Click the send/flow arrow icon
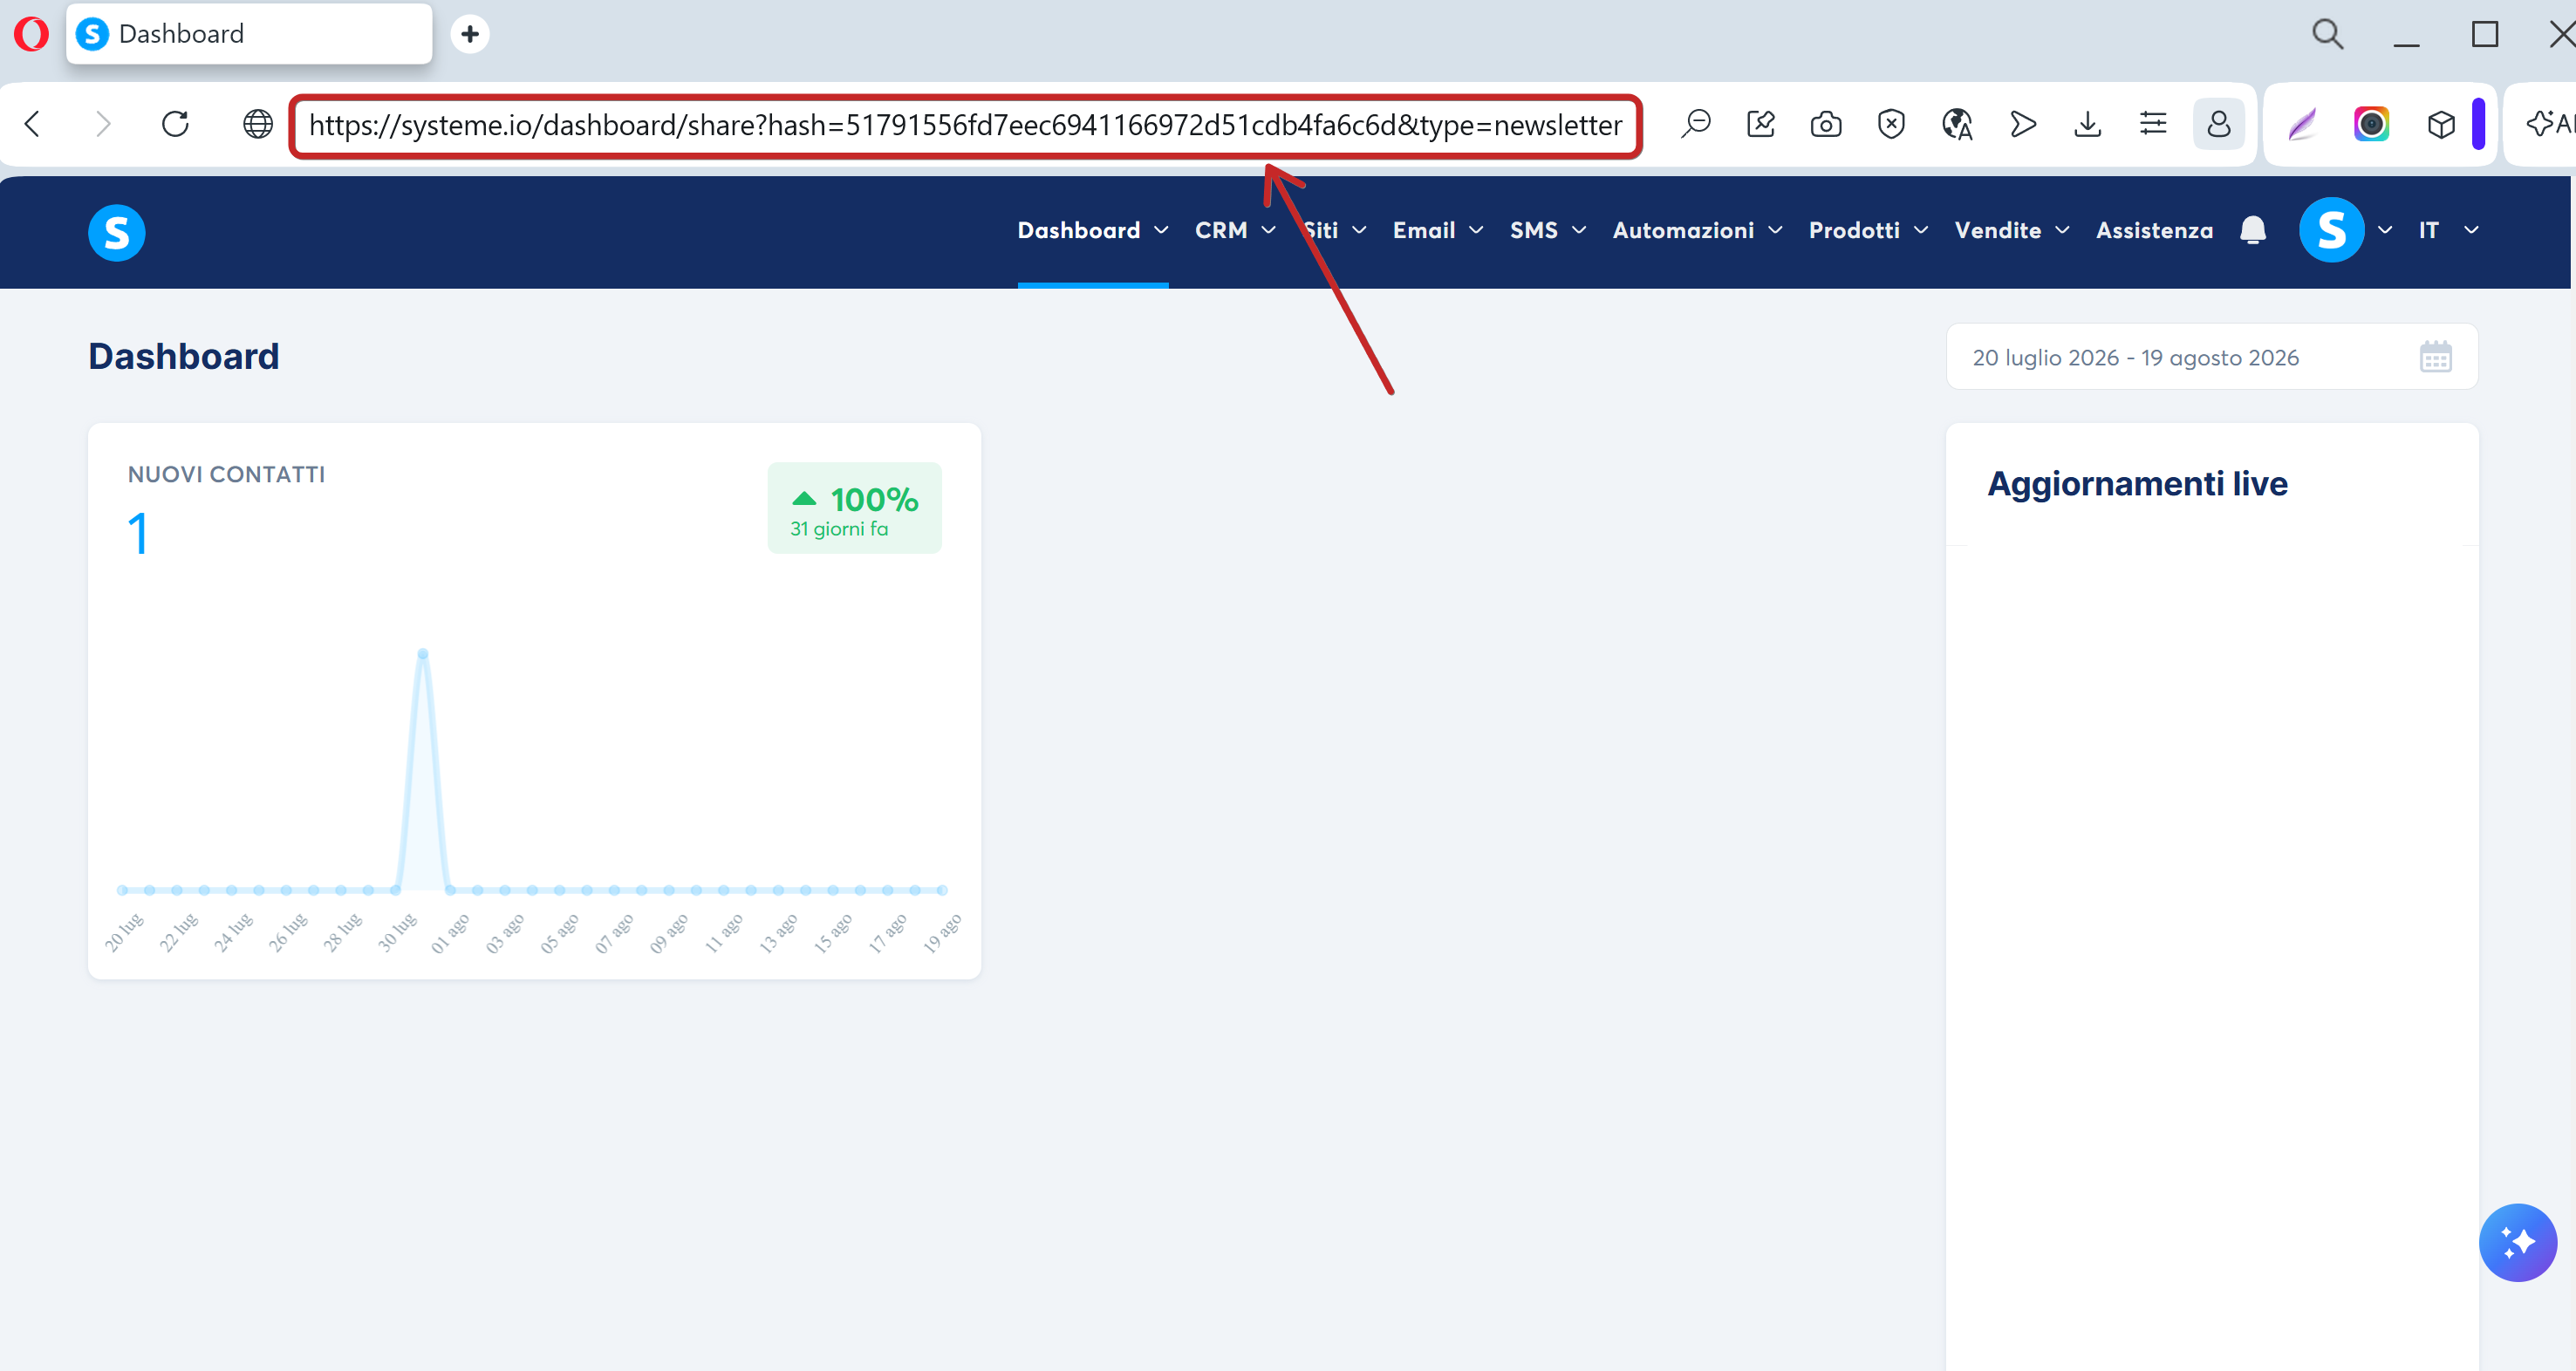Viewport: 2576px width, 1371px height. [2023, 124]
